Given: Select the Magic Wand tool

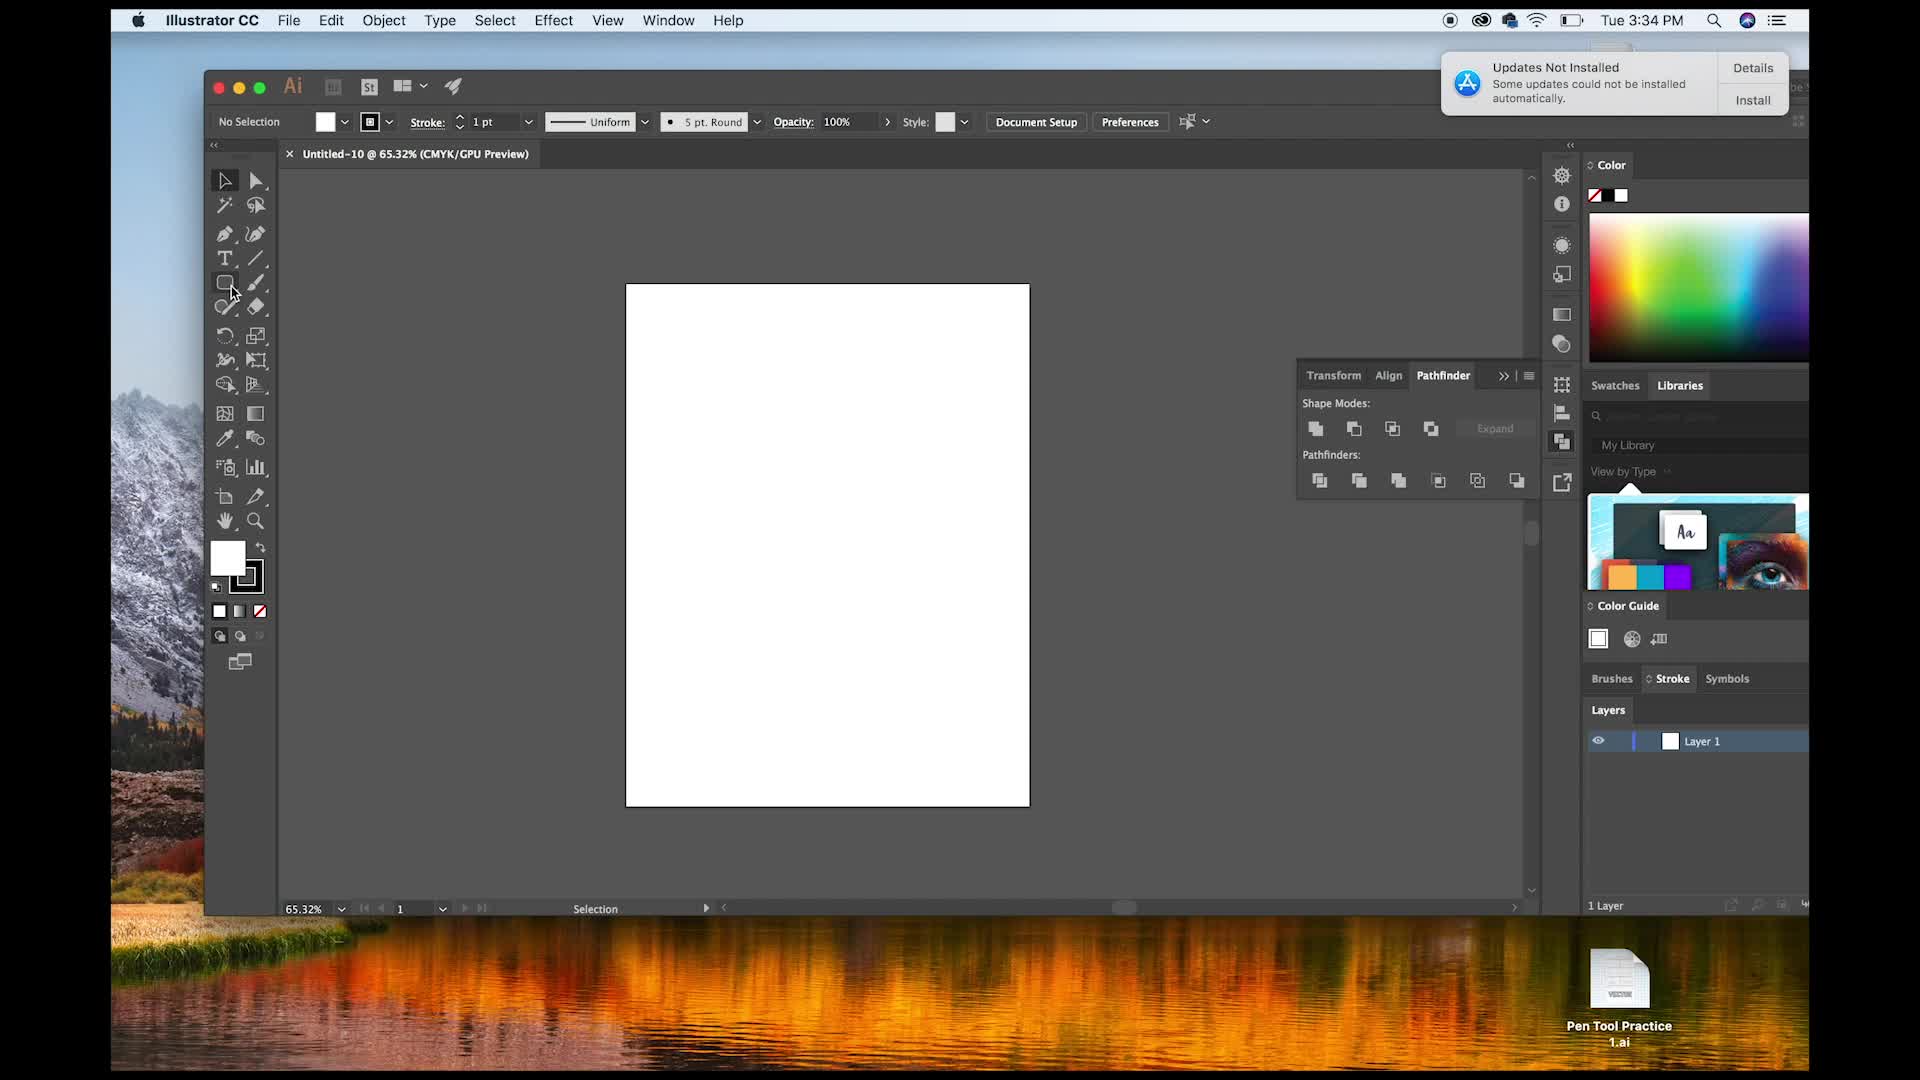Looking at the screenshot, I should tap(225, 205).
